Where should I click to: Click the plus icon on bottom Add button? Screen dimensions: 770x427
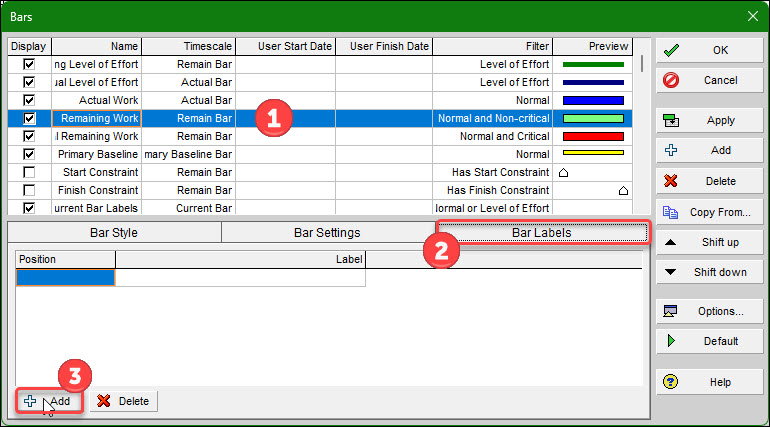pyautogui.click(x=30, y=401)
